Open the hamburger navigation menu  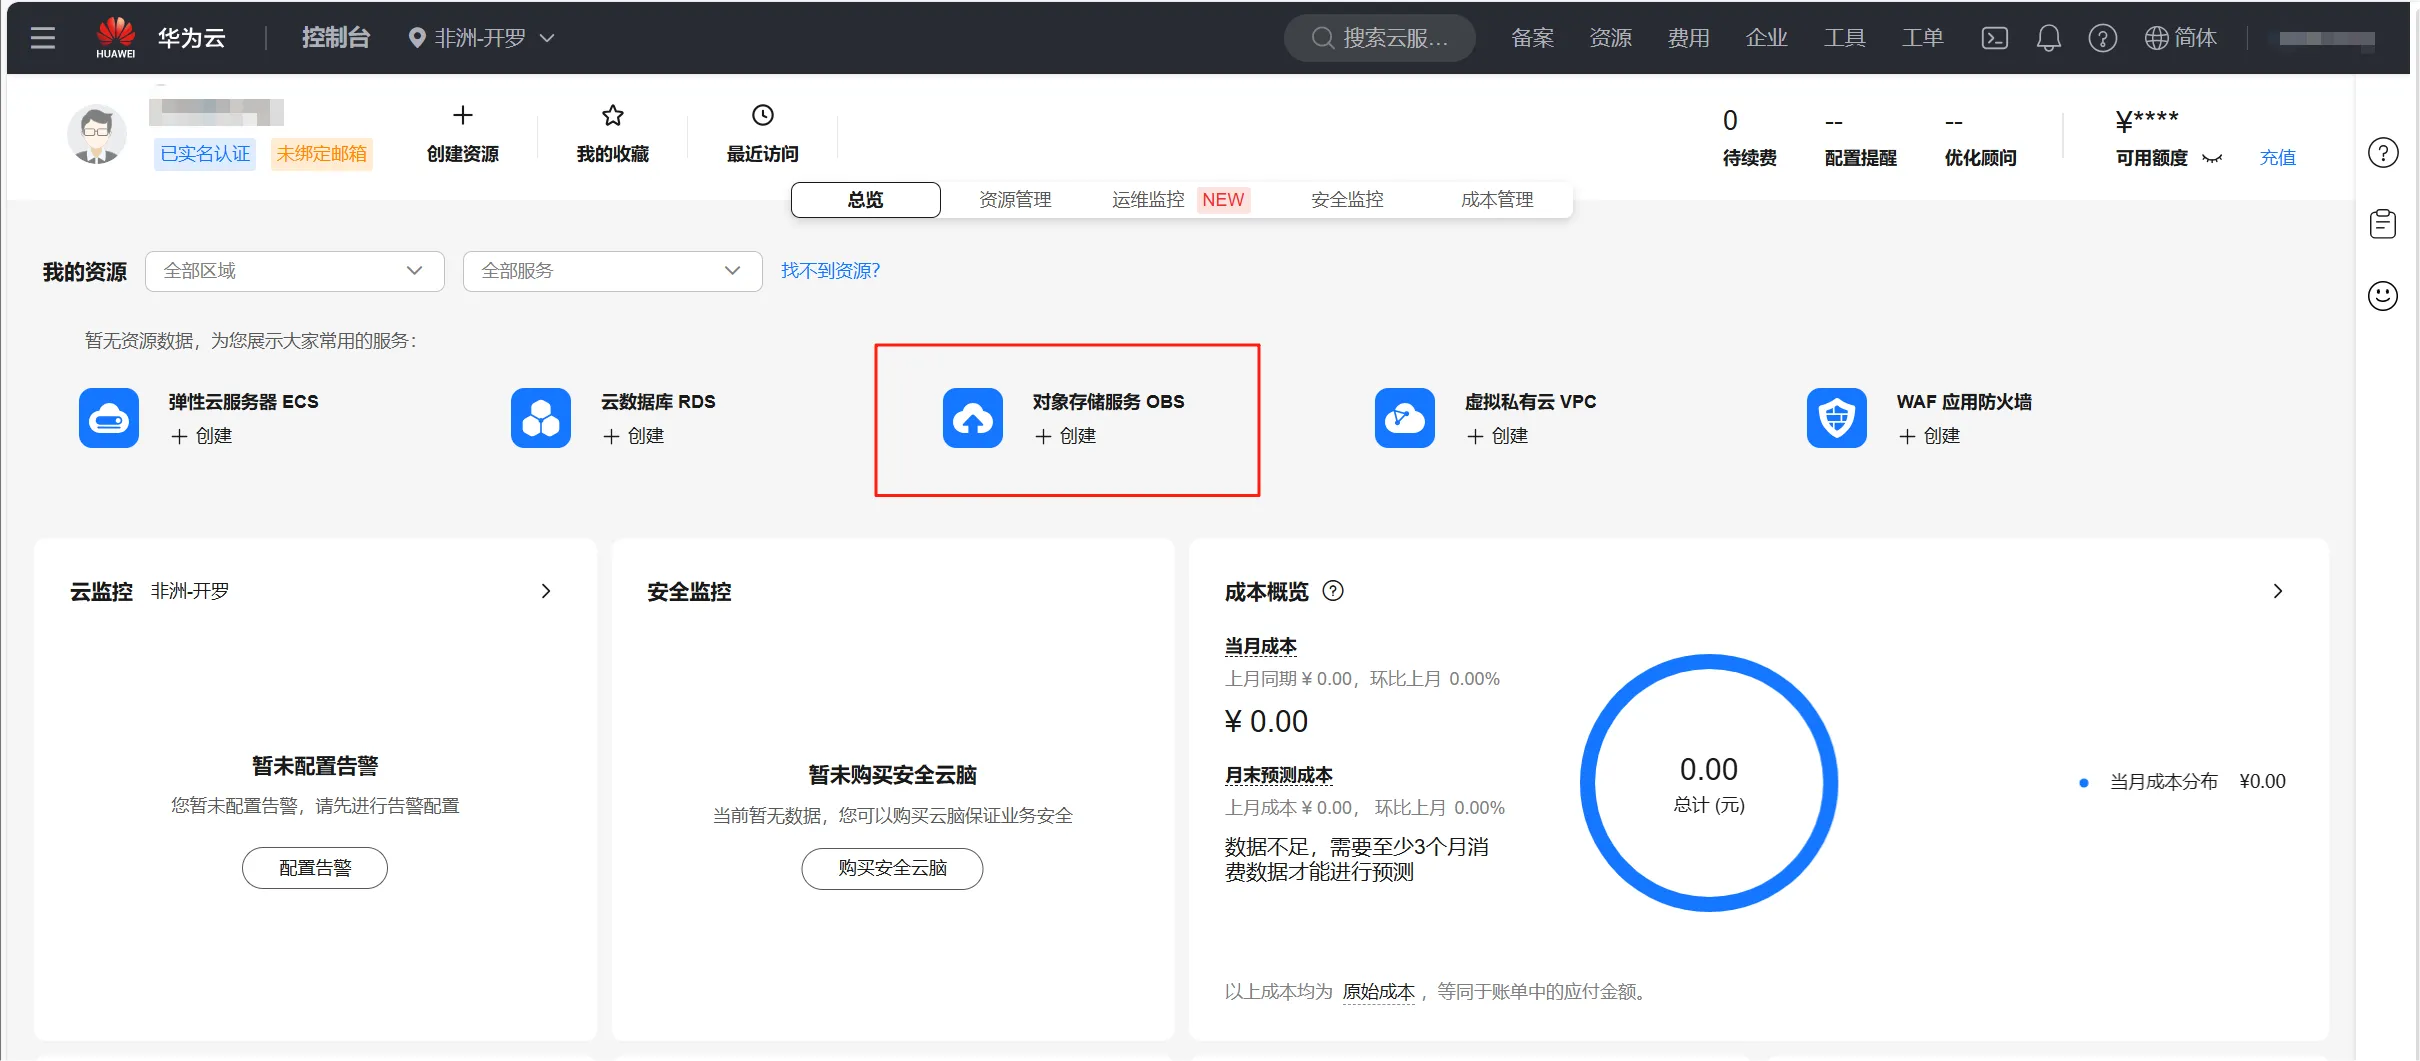click(x=43, y=38)
